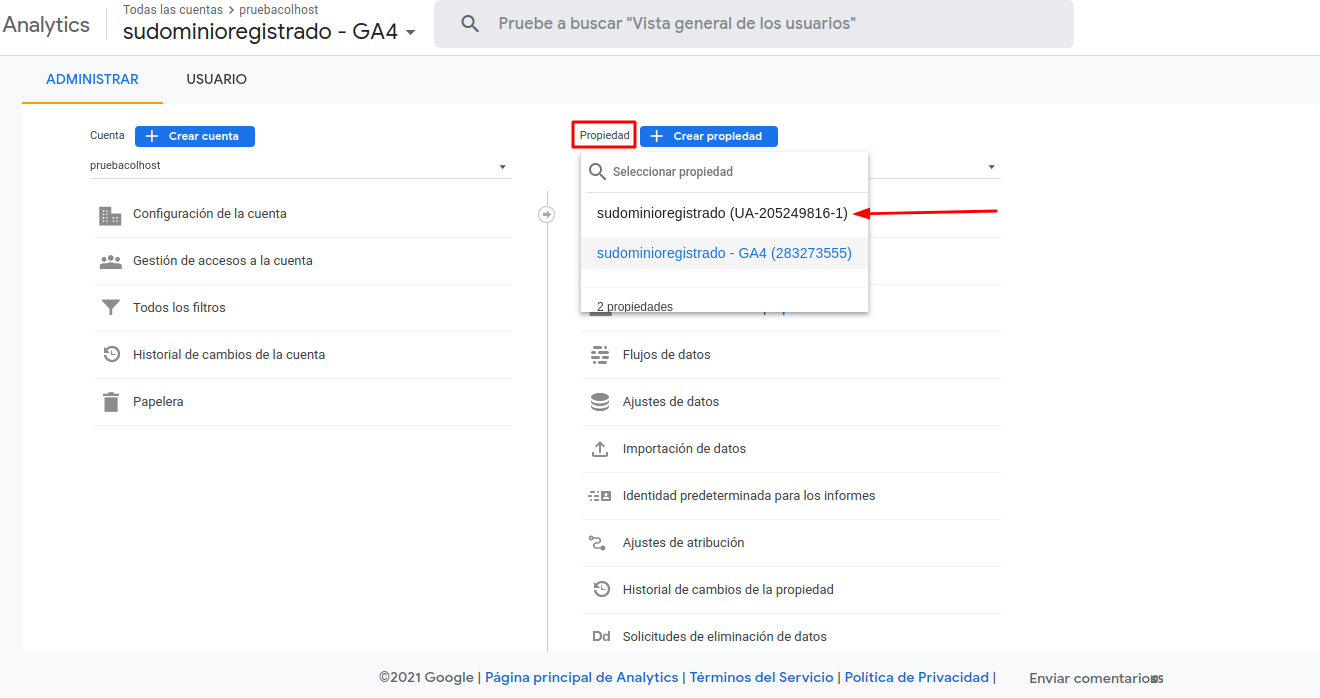Open Términos del Servicio footer link
Screen dimensions: 1320x698
tap(762, 677)
